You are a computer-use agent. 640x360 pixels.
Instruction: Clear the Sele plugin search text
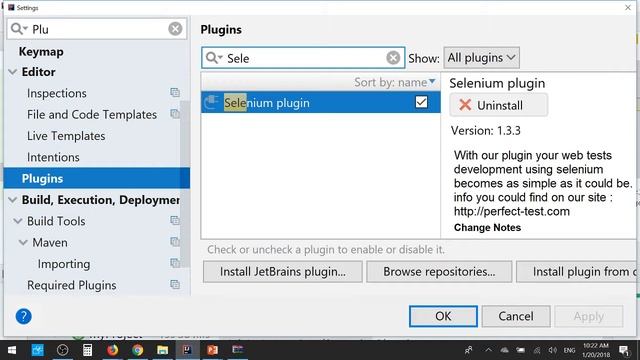(393, 58)
